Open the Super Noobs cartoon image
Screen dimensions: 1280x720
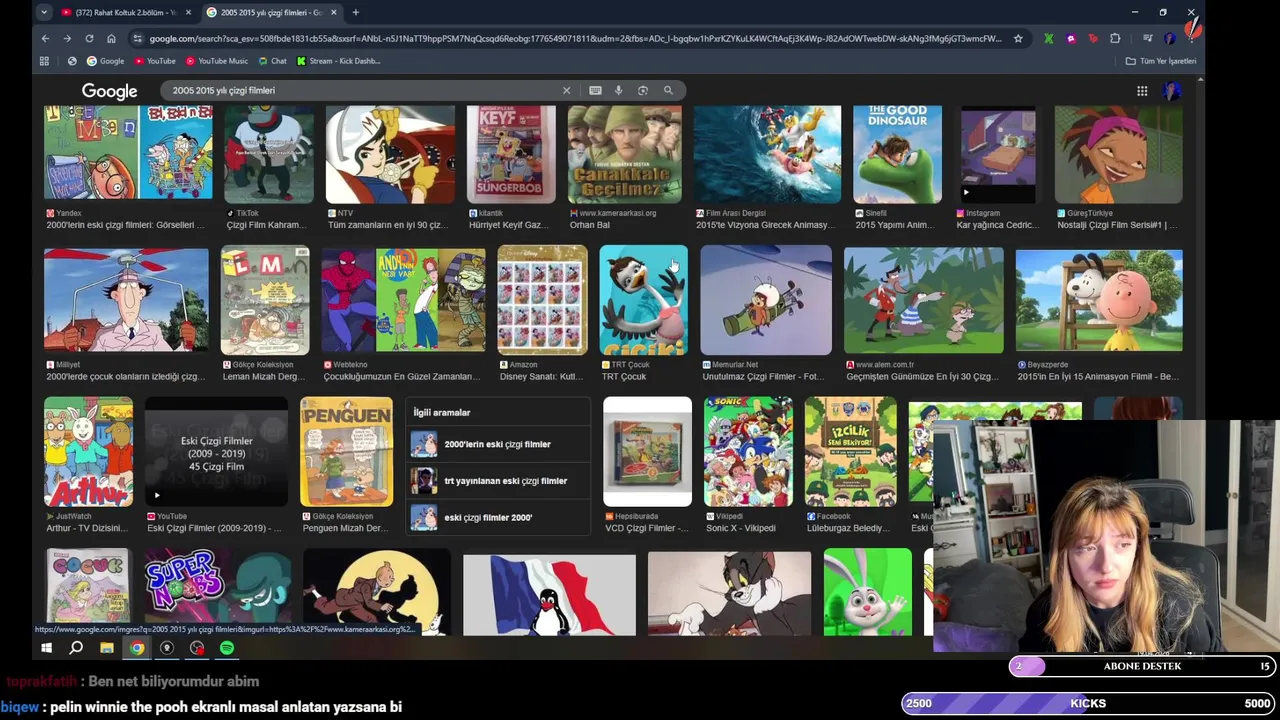218,592
